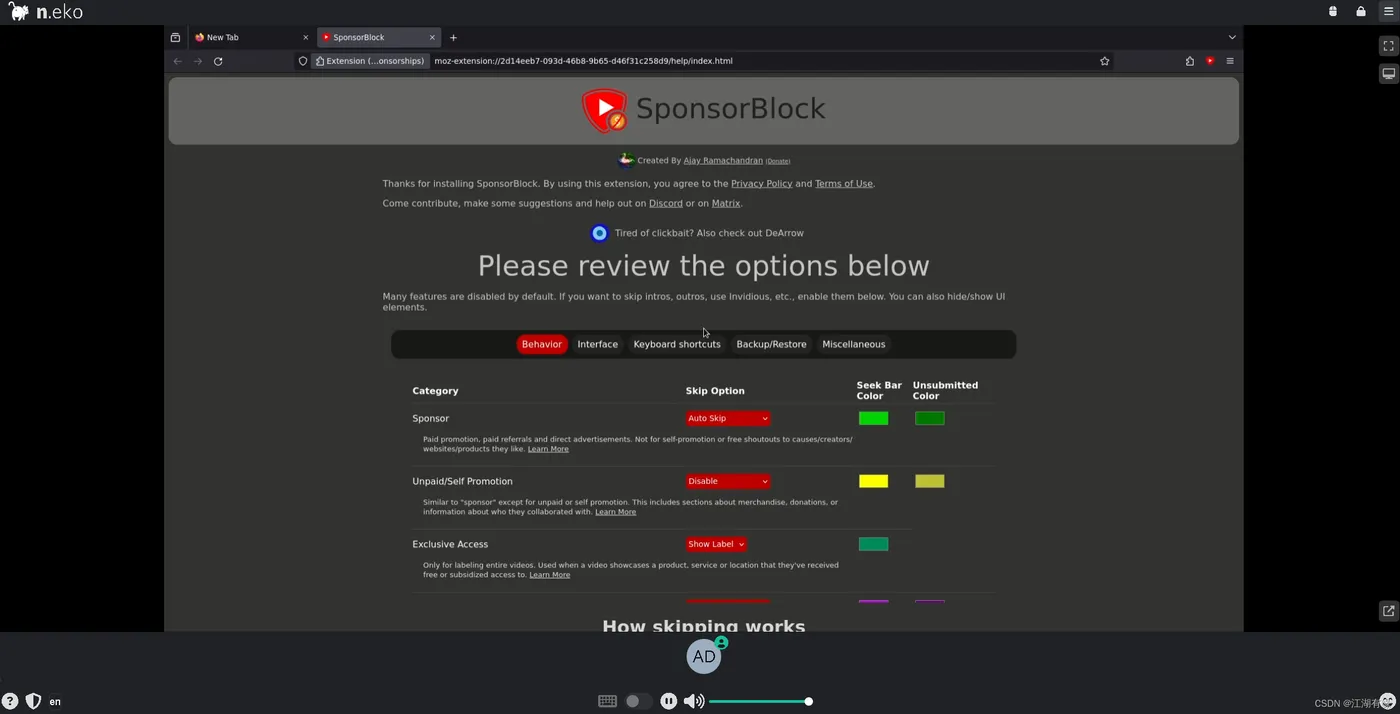Click the n.eko mouse control icon
This screenshot has width=1400, height=714.
tap(1332, 12)
